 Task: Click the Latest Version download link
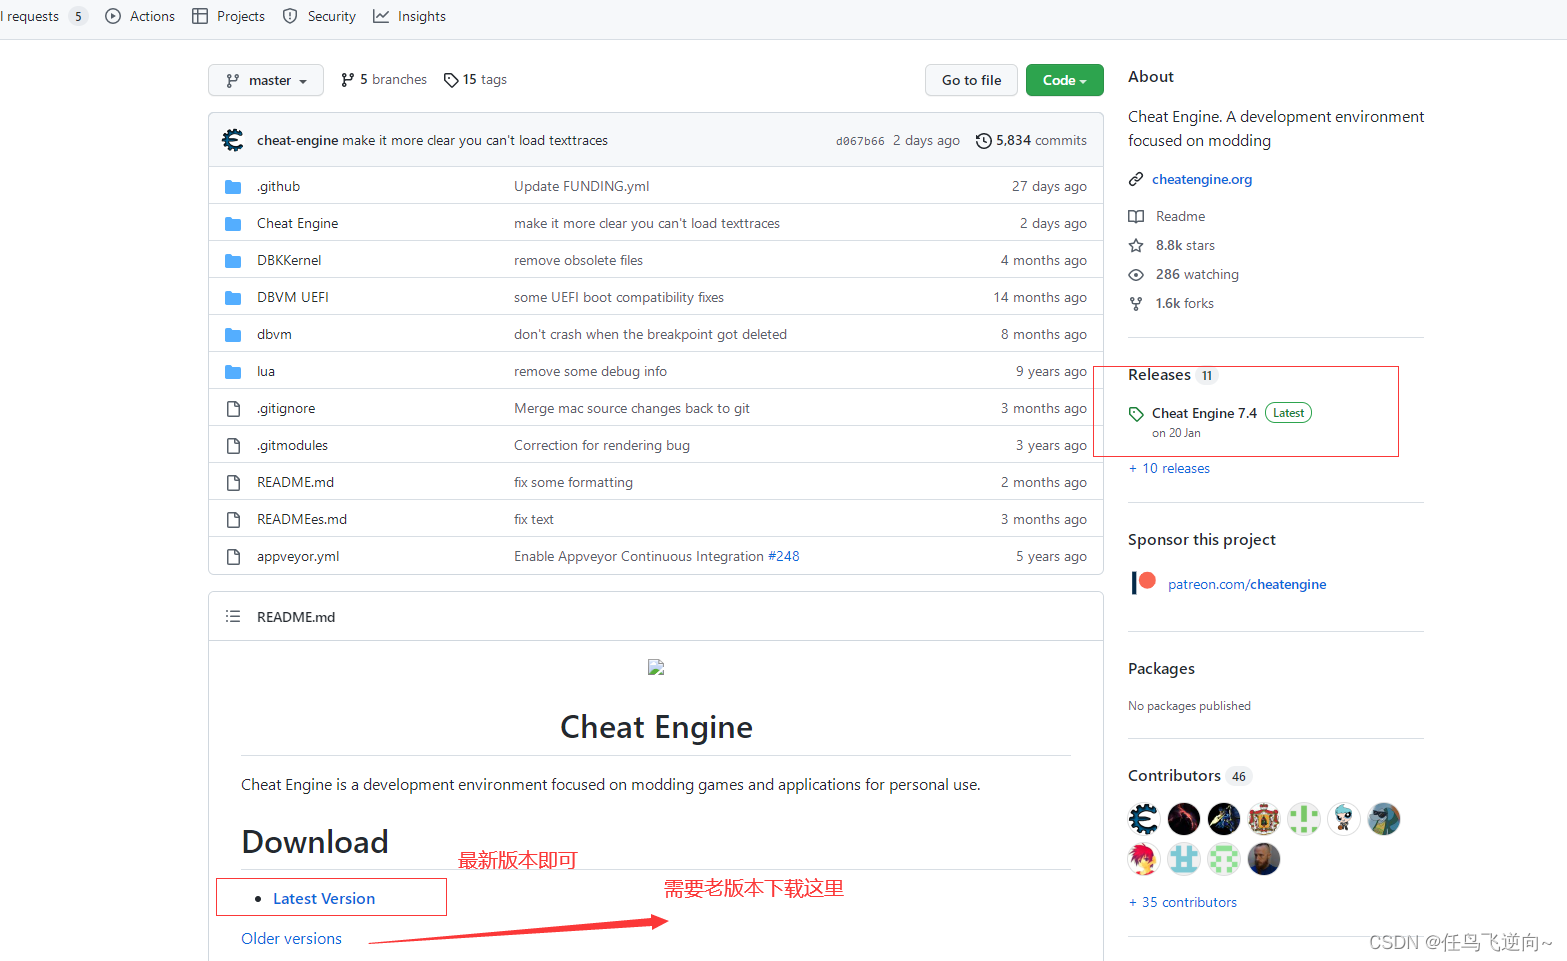pos(324,899)
